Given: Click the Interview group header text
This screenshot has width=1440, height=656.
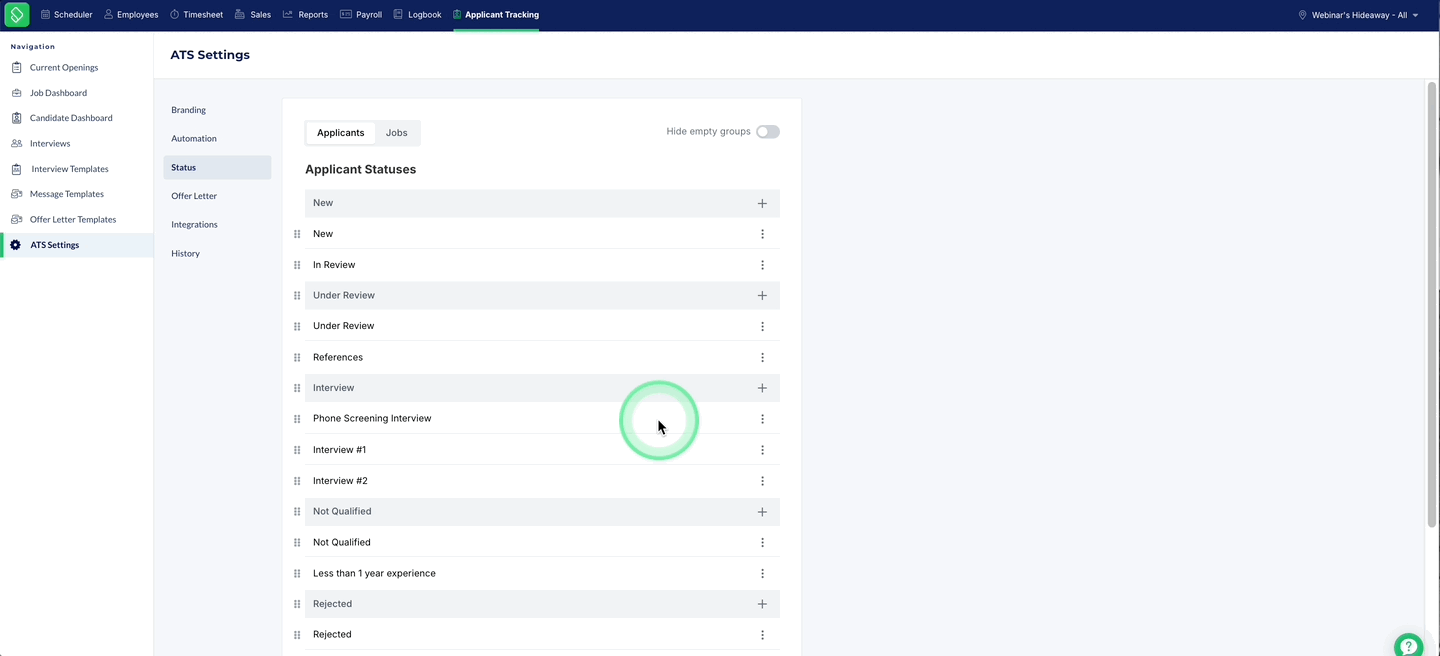Looking at the screenshot, I should pos(333,388).
